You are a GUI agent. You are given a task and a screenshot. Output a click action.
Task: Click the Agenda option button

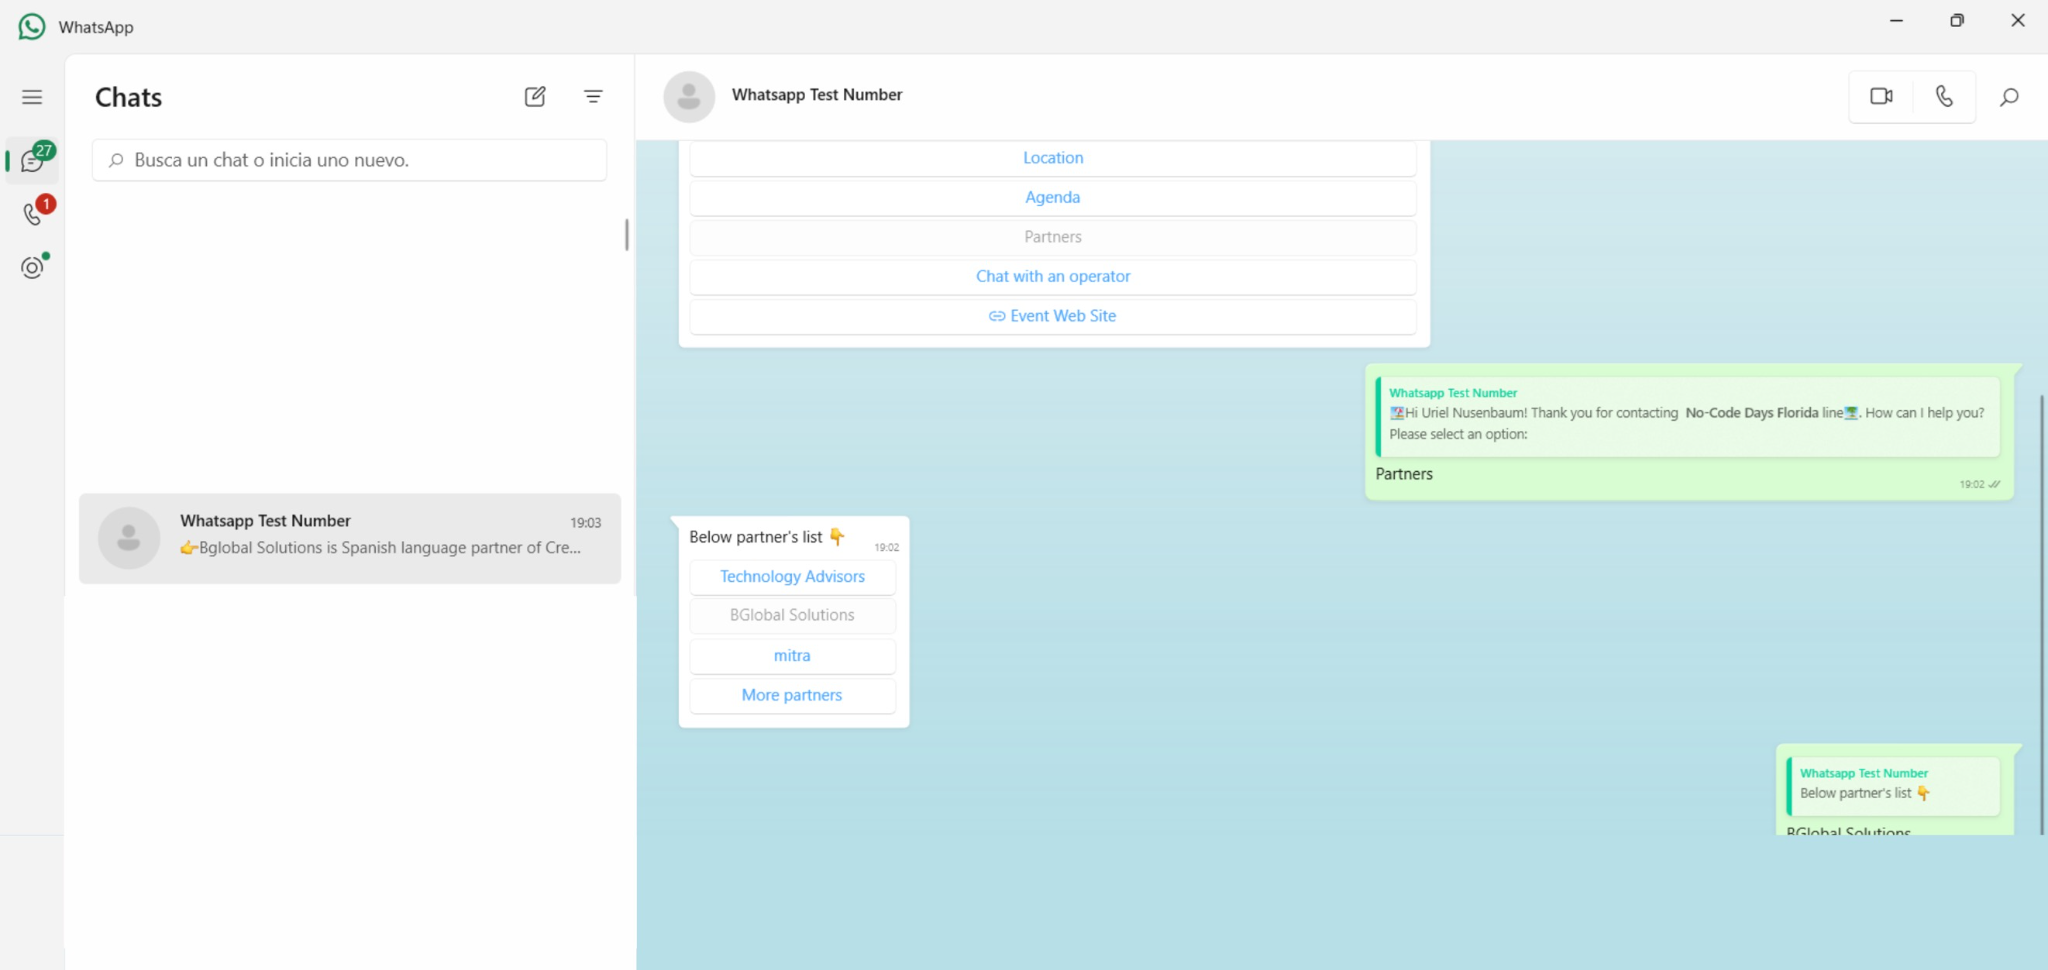point(1053,197)
